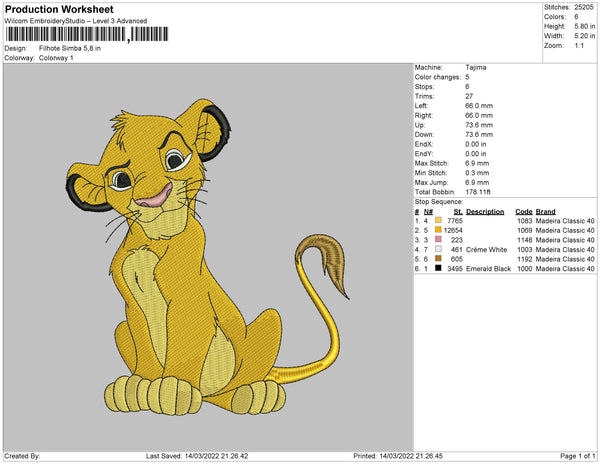Viewport: 600px width, 464px height.
Task: Click the Height value 5.80 in
Action: (x=584, y=26)
